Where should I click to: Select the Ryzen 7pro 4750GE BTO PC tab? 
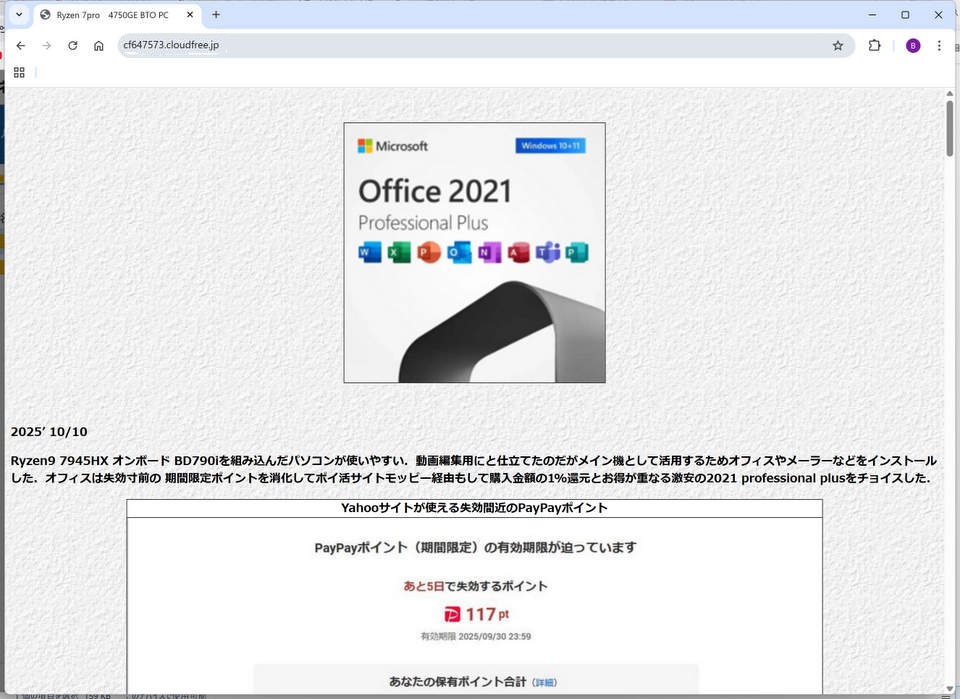click(111, 15)
